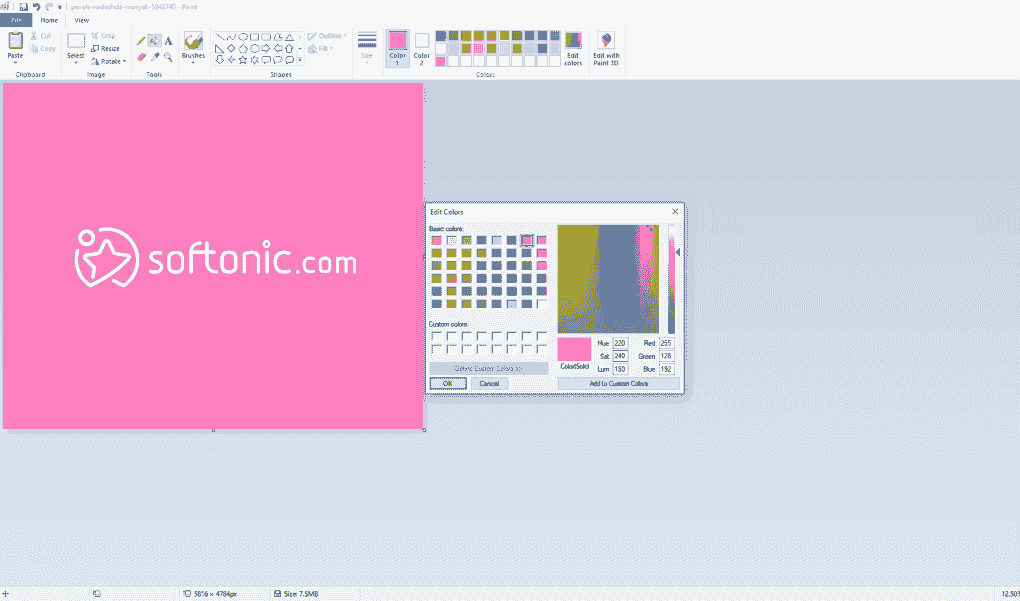
Task: Expand the Rotate options menu
Action: tap(124, 61)
